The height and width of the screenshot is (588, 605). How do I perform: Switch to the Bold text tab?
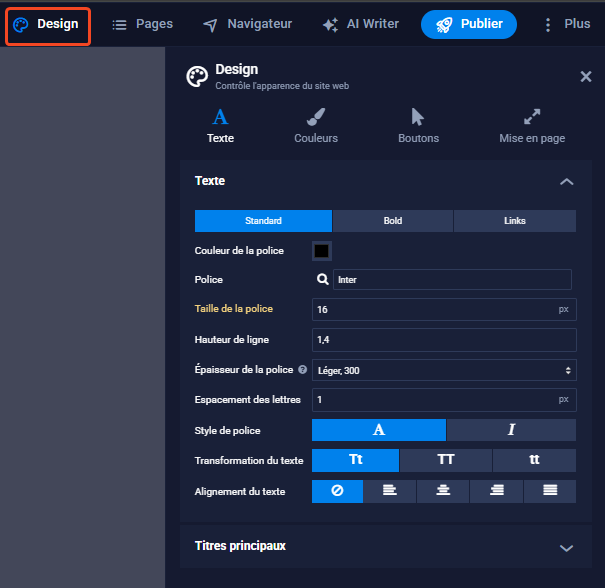point(392,221)
